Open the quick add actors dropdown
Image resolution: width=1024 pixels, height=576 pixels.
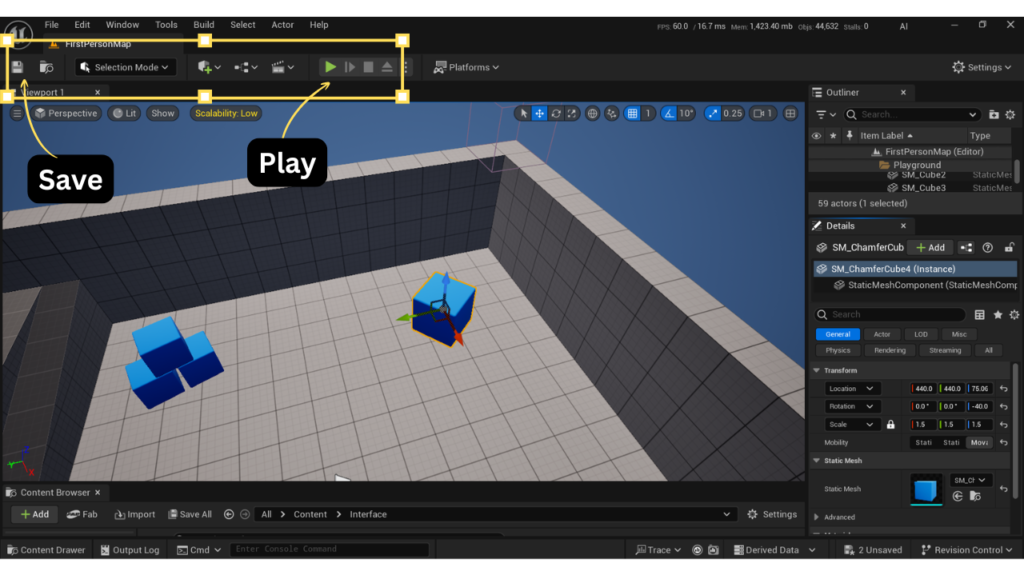click(x=209, y=67)
